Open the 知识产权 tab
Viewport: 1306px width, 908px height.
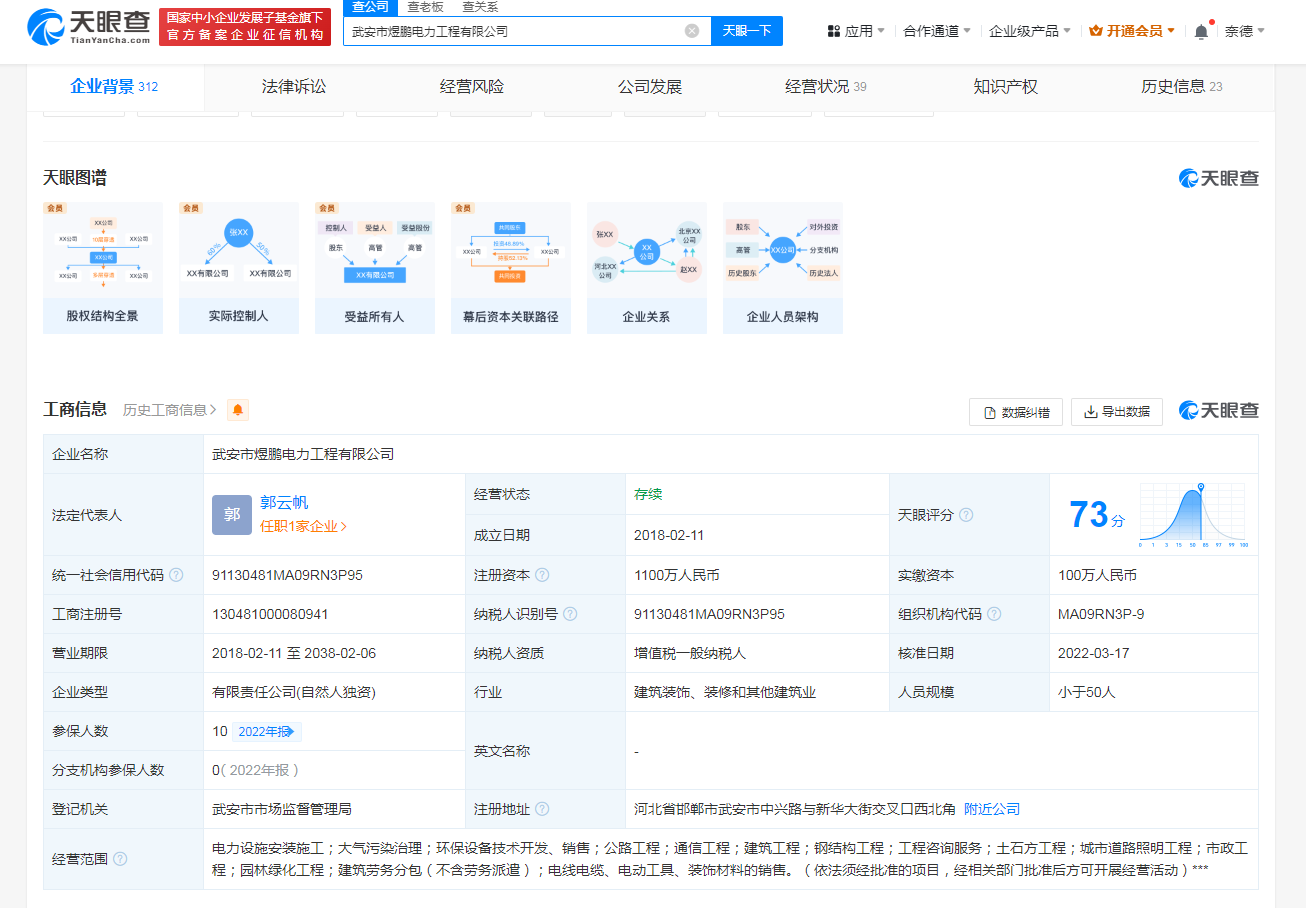1006,87
